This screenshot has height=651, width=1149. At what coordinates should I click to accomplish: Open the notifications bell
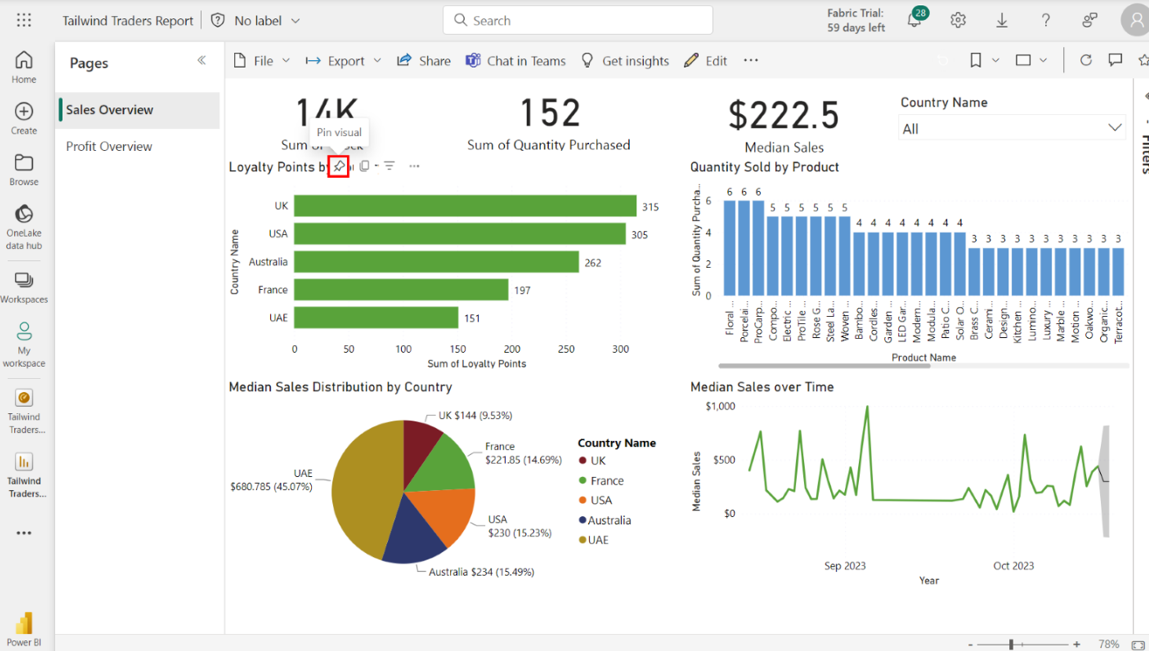[914, 20]
